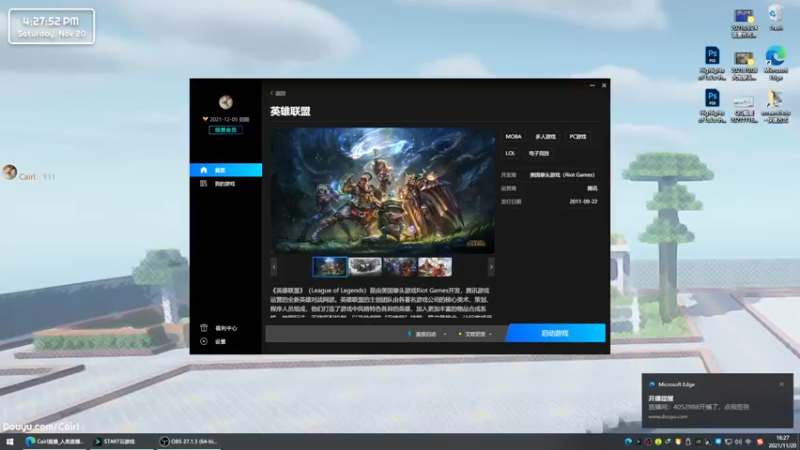Click the 2011-09-22 release date value
This screenshot has width=800, height=450.
pos(583,202)
